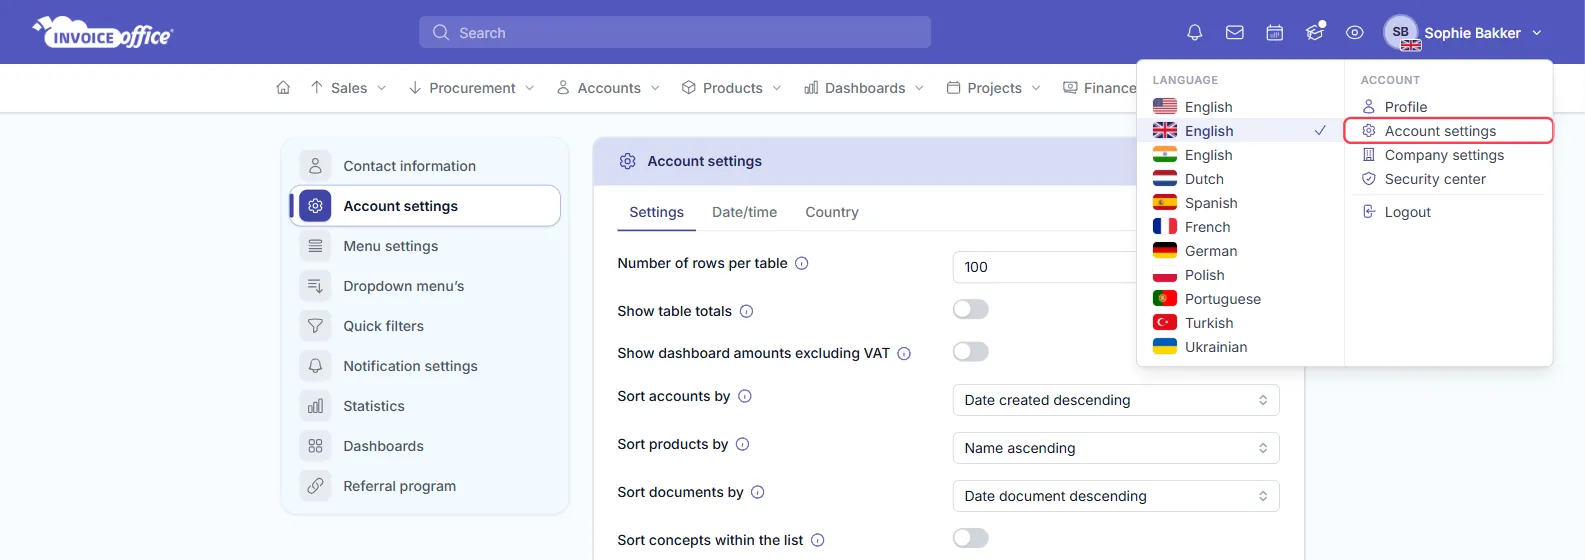The image size is (1585, 560).
Task: Click the Notification settings bell icon
Action: click(x=315, y=366)
